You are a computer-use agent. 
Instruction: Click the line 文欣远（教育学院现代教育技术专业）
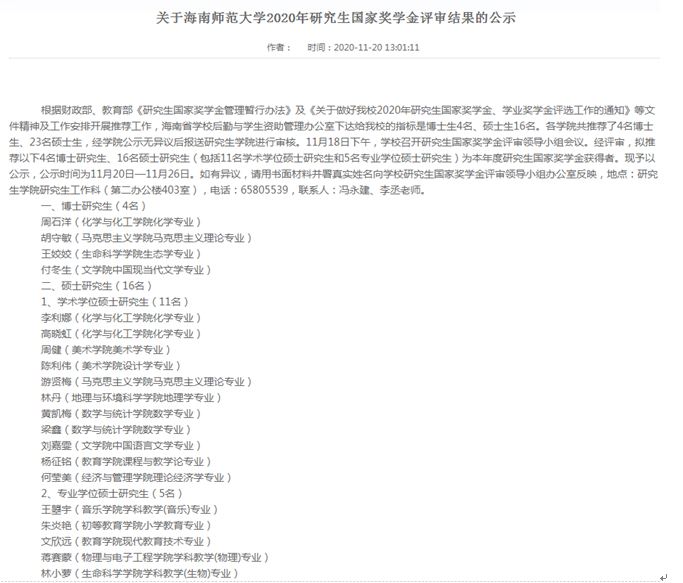126,542
